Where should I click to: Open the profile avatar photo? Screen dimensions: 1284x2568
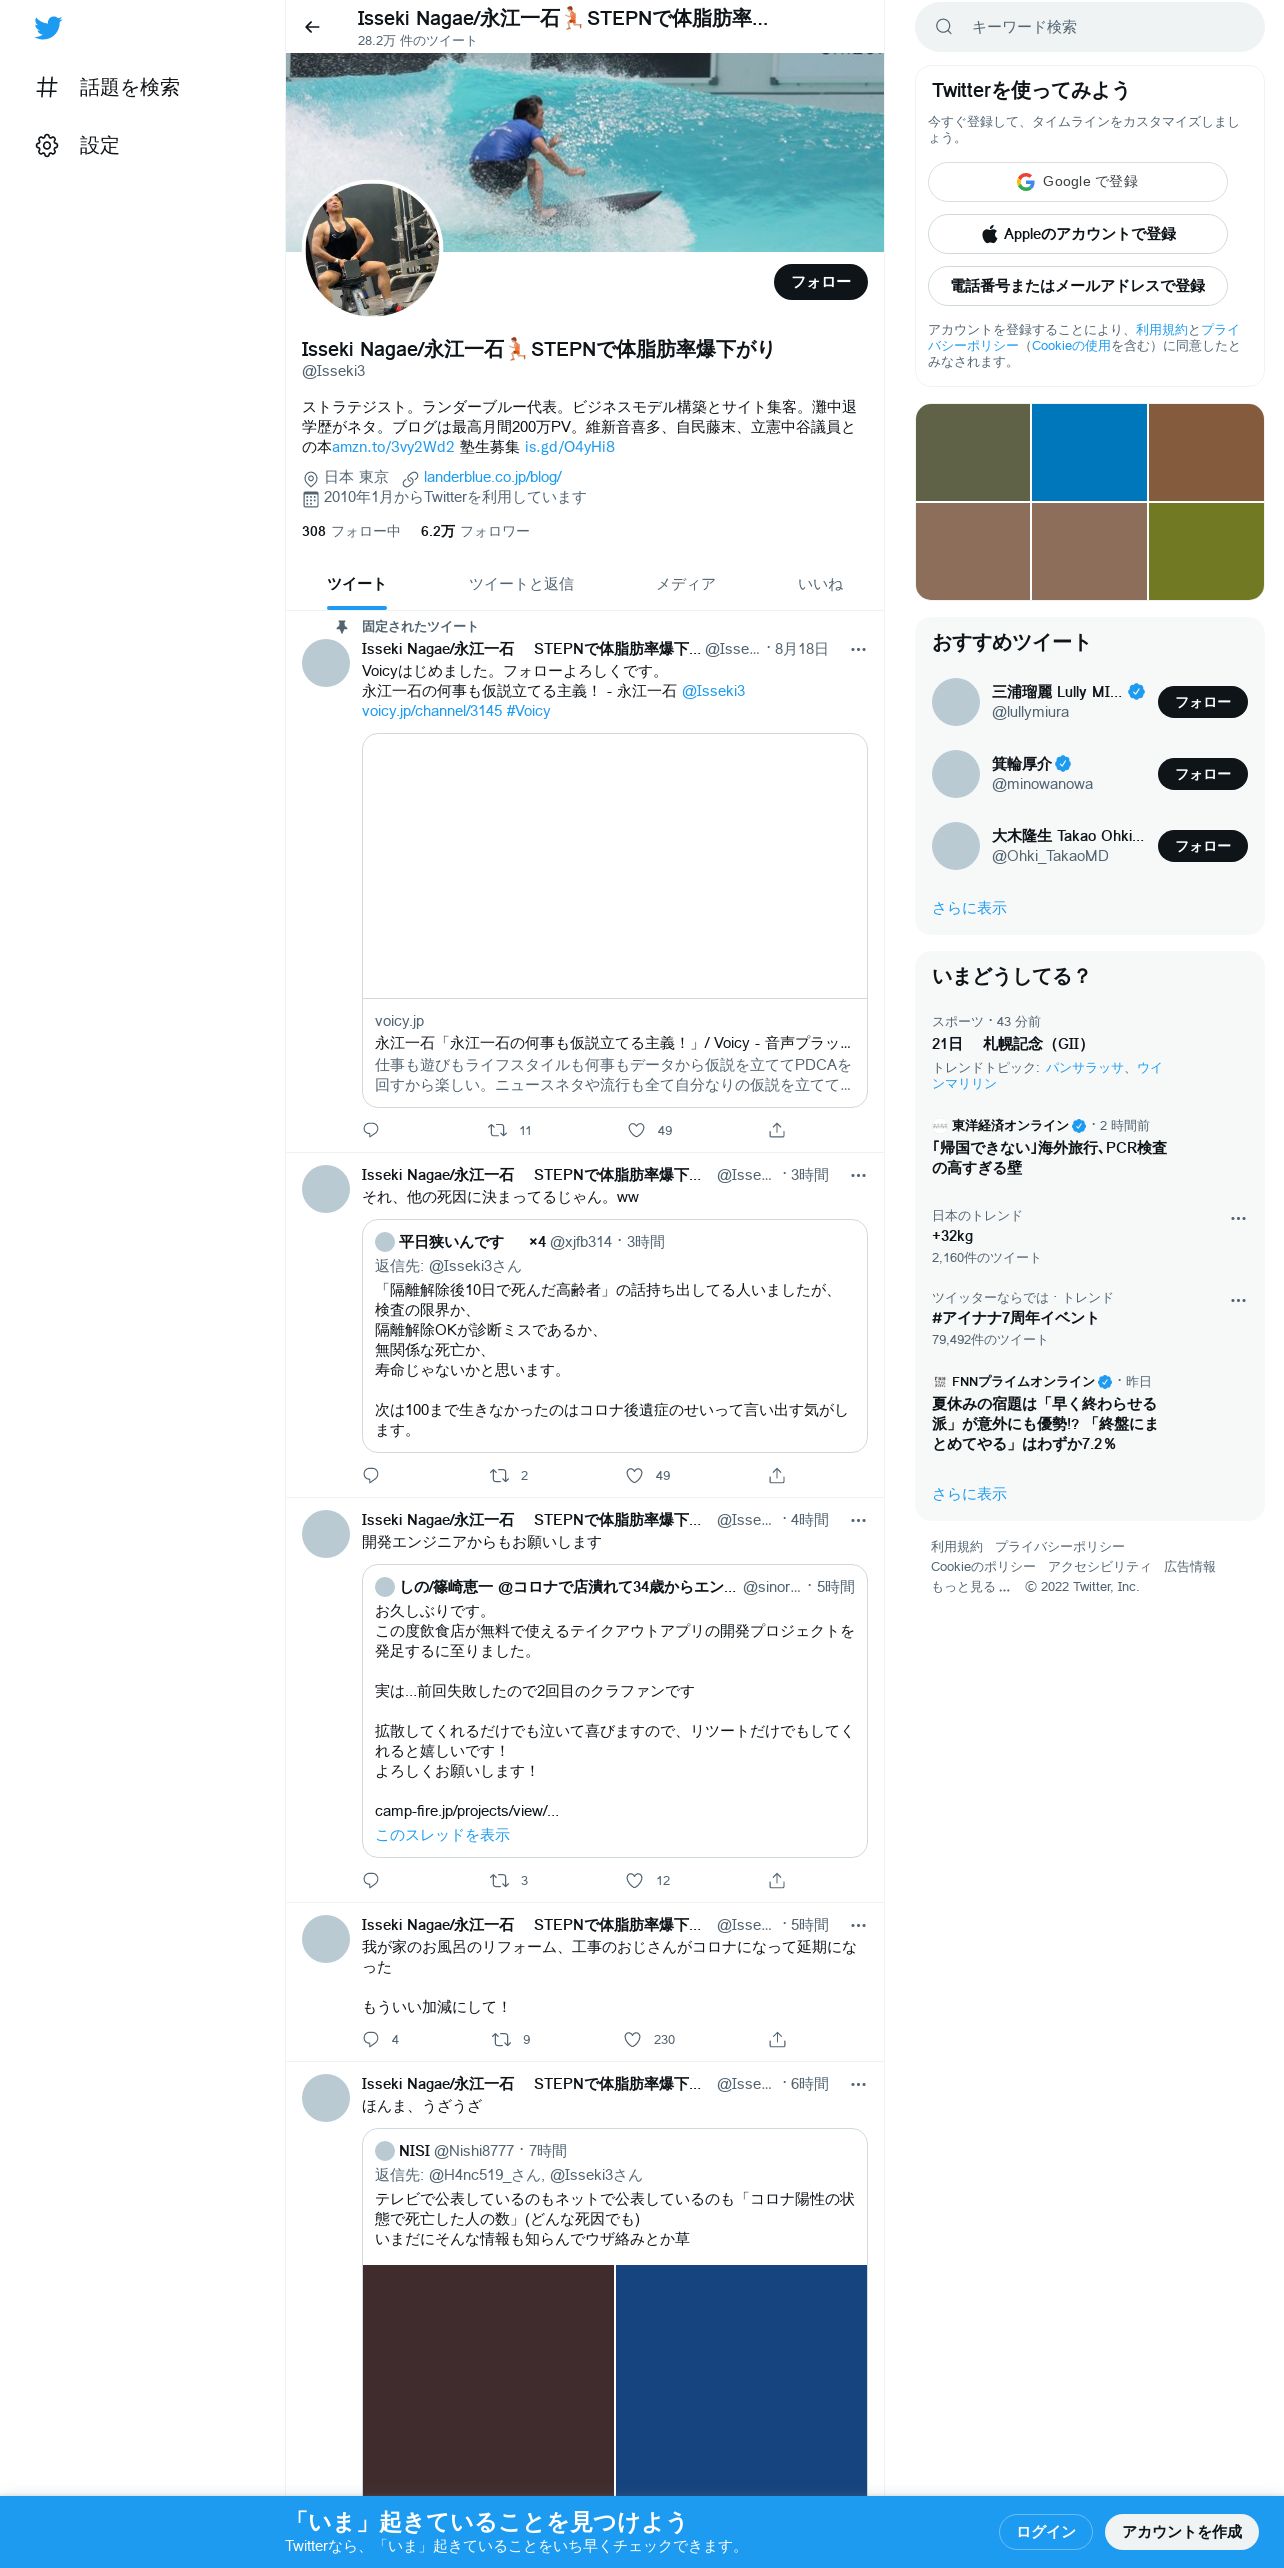tap(372, 249)
